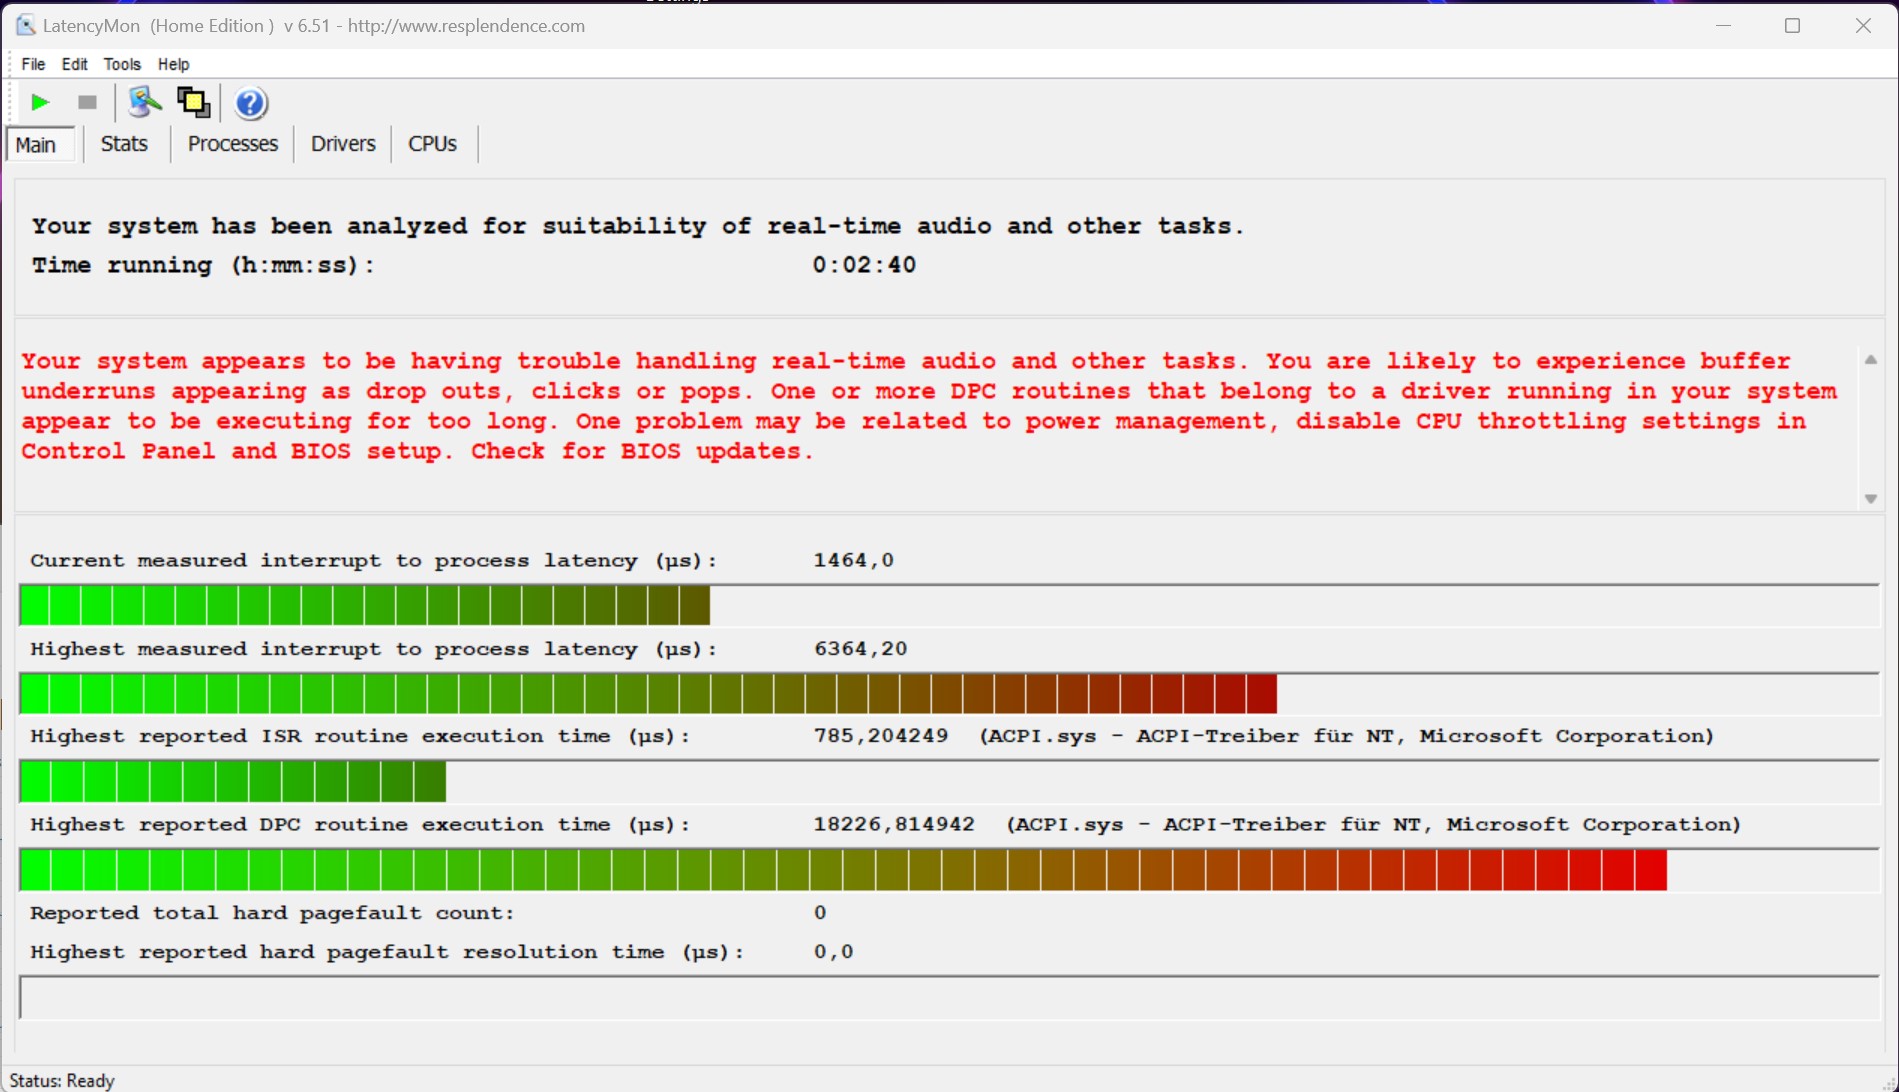This screenshot has width=1899, height=1092.
Task: Select the Main tab
Action: (40, 144)
